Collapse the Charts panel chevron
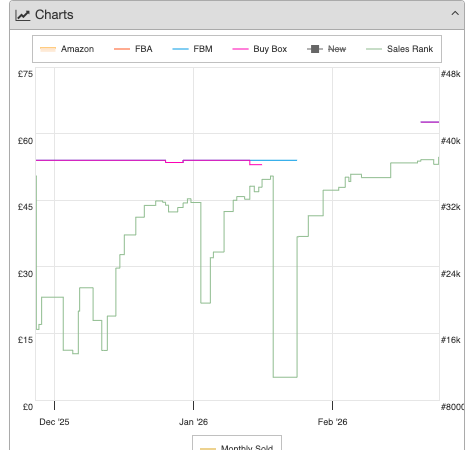The image size is (474, 450). (x=455, y=14)
